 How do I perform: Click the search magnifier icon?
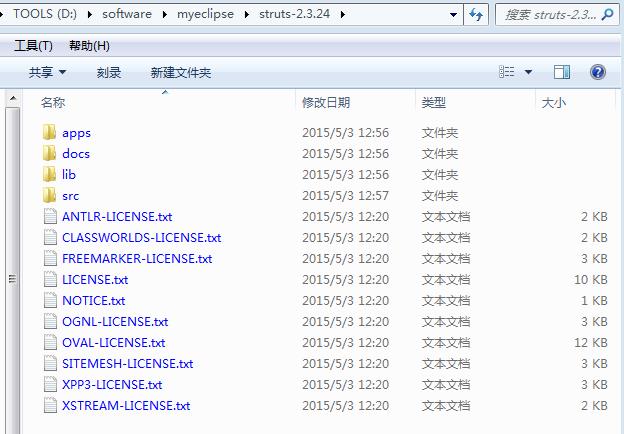coord(607,15)
